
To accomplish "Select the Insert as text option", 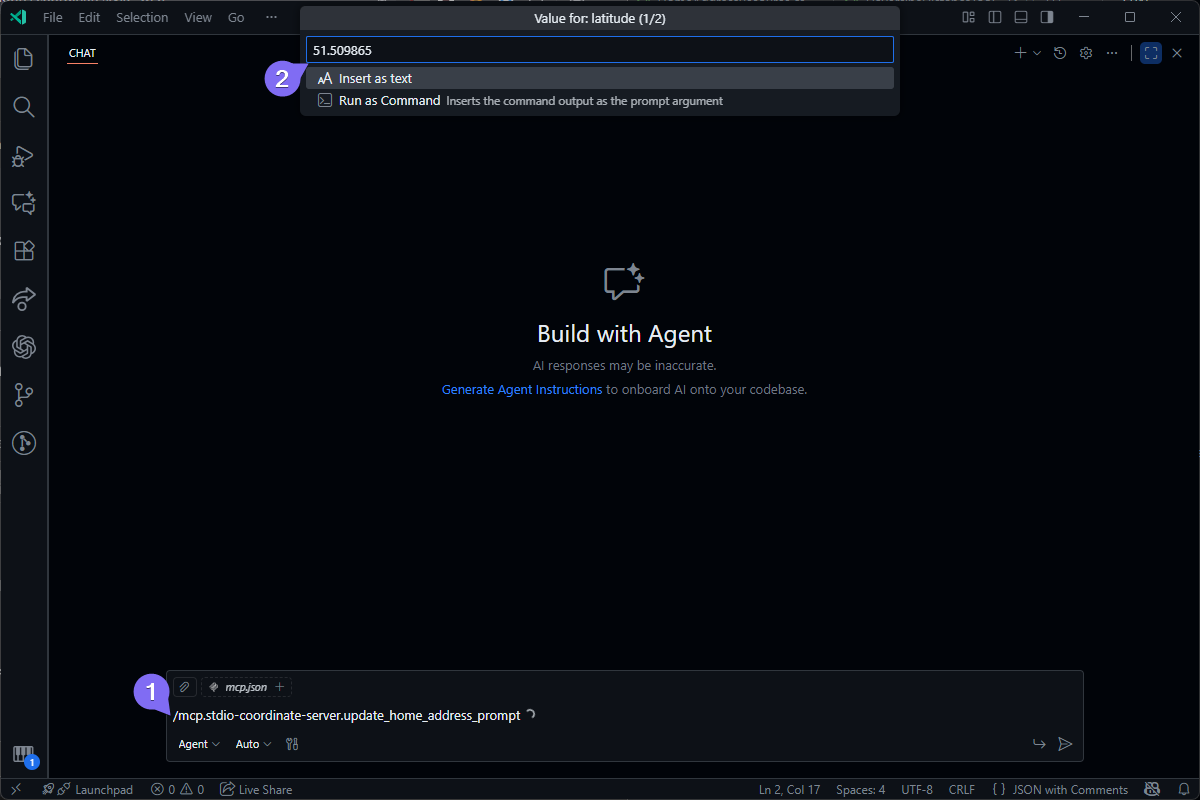I will point(375,78).
